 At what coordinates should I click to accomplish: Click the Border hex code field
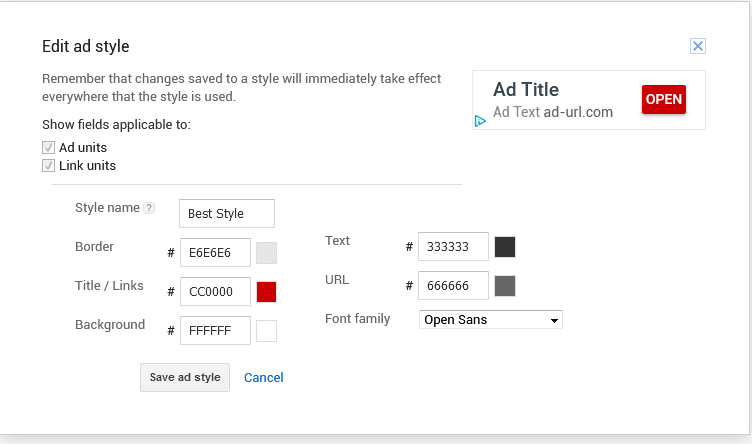pyautogui.click(x=215, y=252)
